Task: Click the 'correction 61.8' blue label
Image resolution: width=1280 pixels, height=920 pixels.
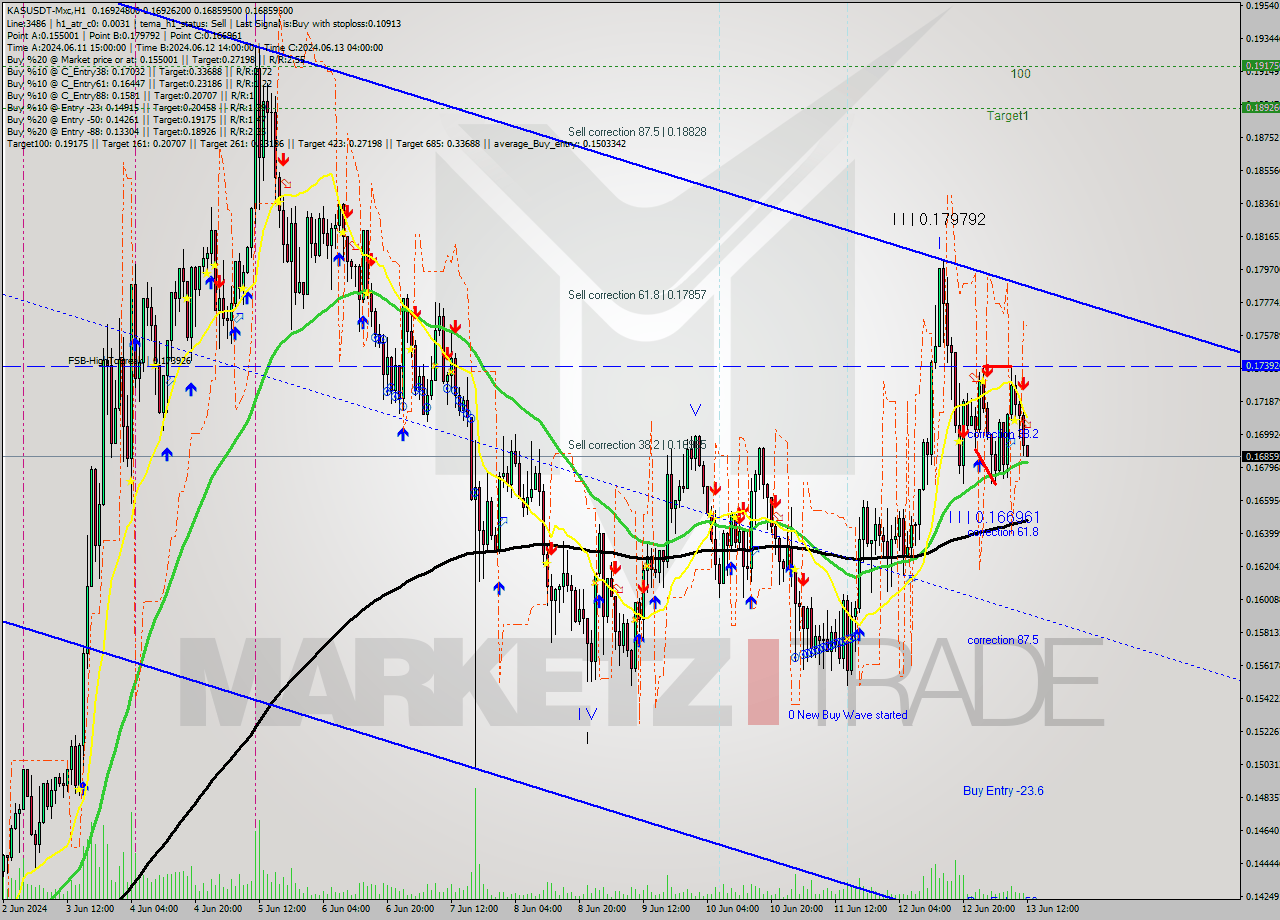Action: (x=1003, y=532)
